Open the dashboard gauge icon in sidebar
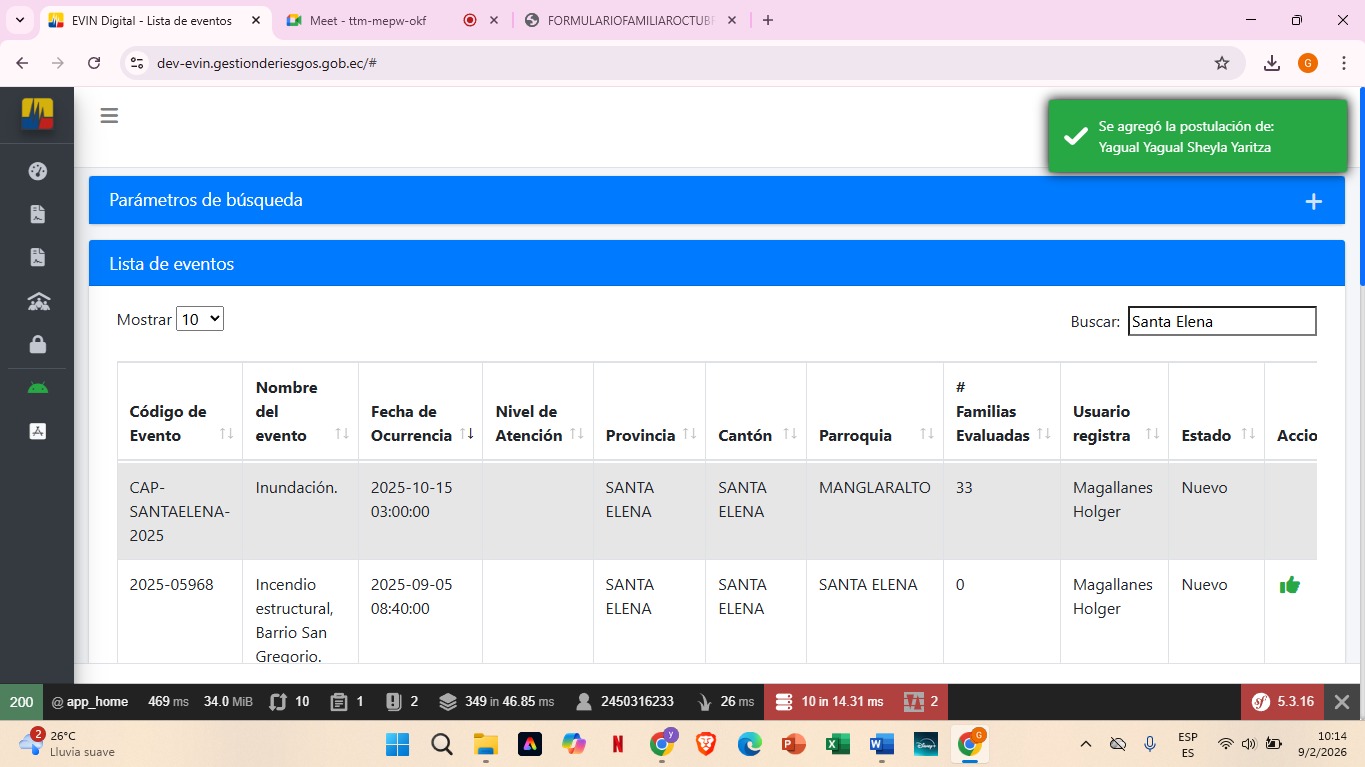This screenshot has height=767, width=1365. tap(38, 171)
